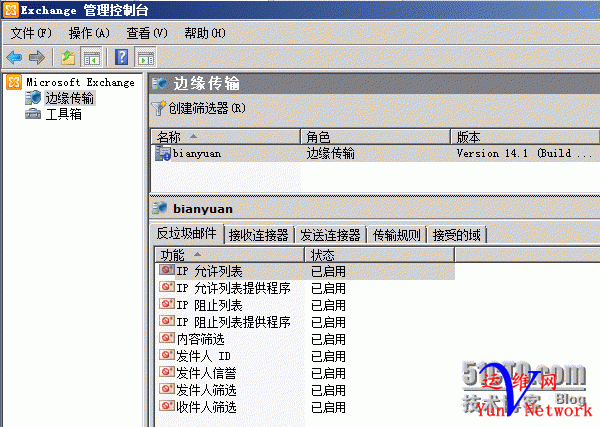
Task: Select the bianyuan server name
Action: pos(197,154)
